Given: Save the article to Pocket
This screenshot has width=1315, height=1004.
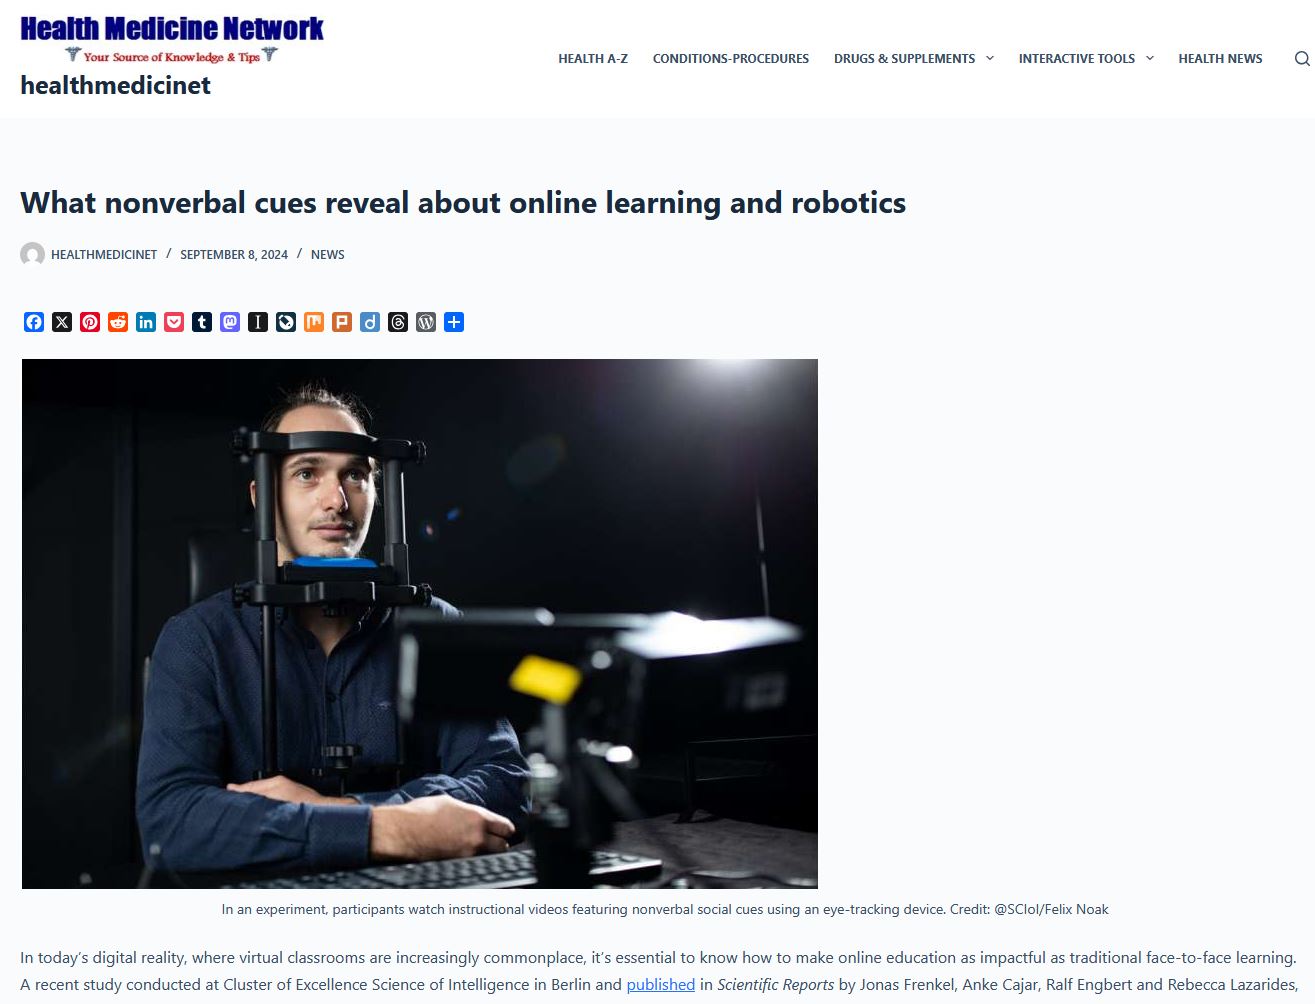Looking at the screenshot, I should [173, 322].
